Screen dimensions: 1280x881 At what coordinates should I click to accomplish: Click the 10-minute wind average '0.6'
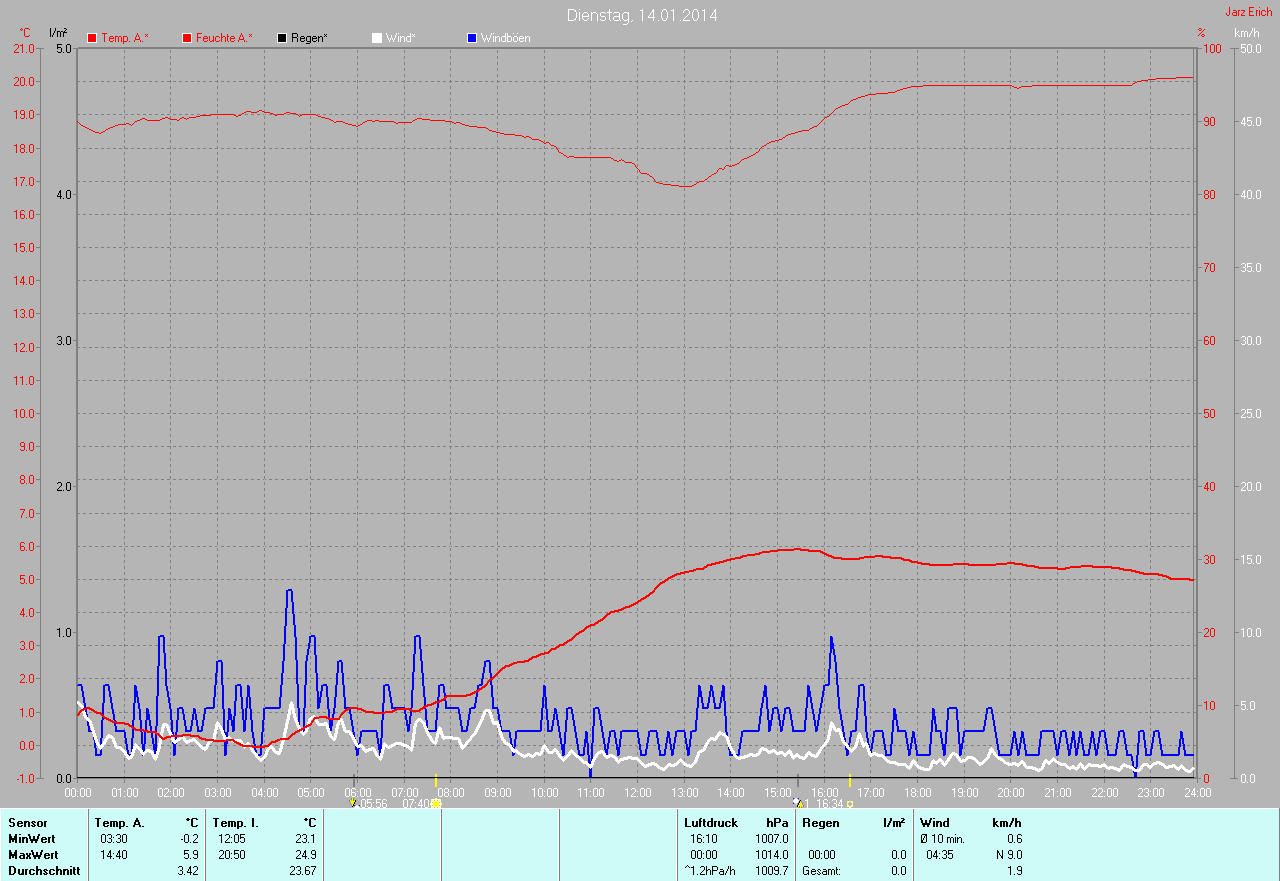click(1014, 838)
